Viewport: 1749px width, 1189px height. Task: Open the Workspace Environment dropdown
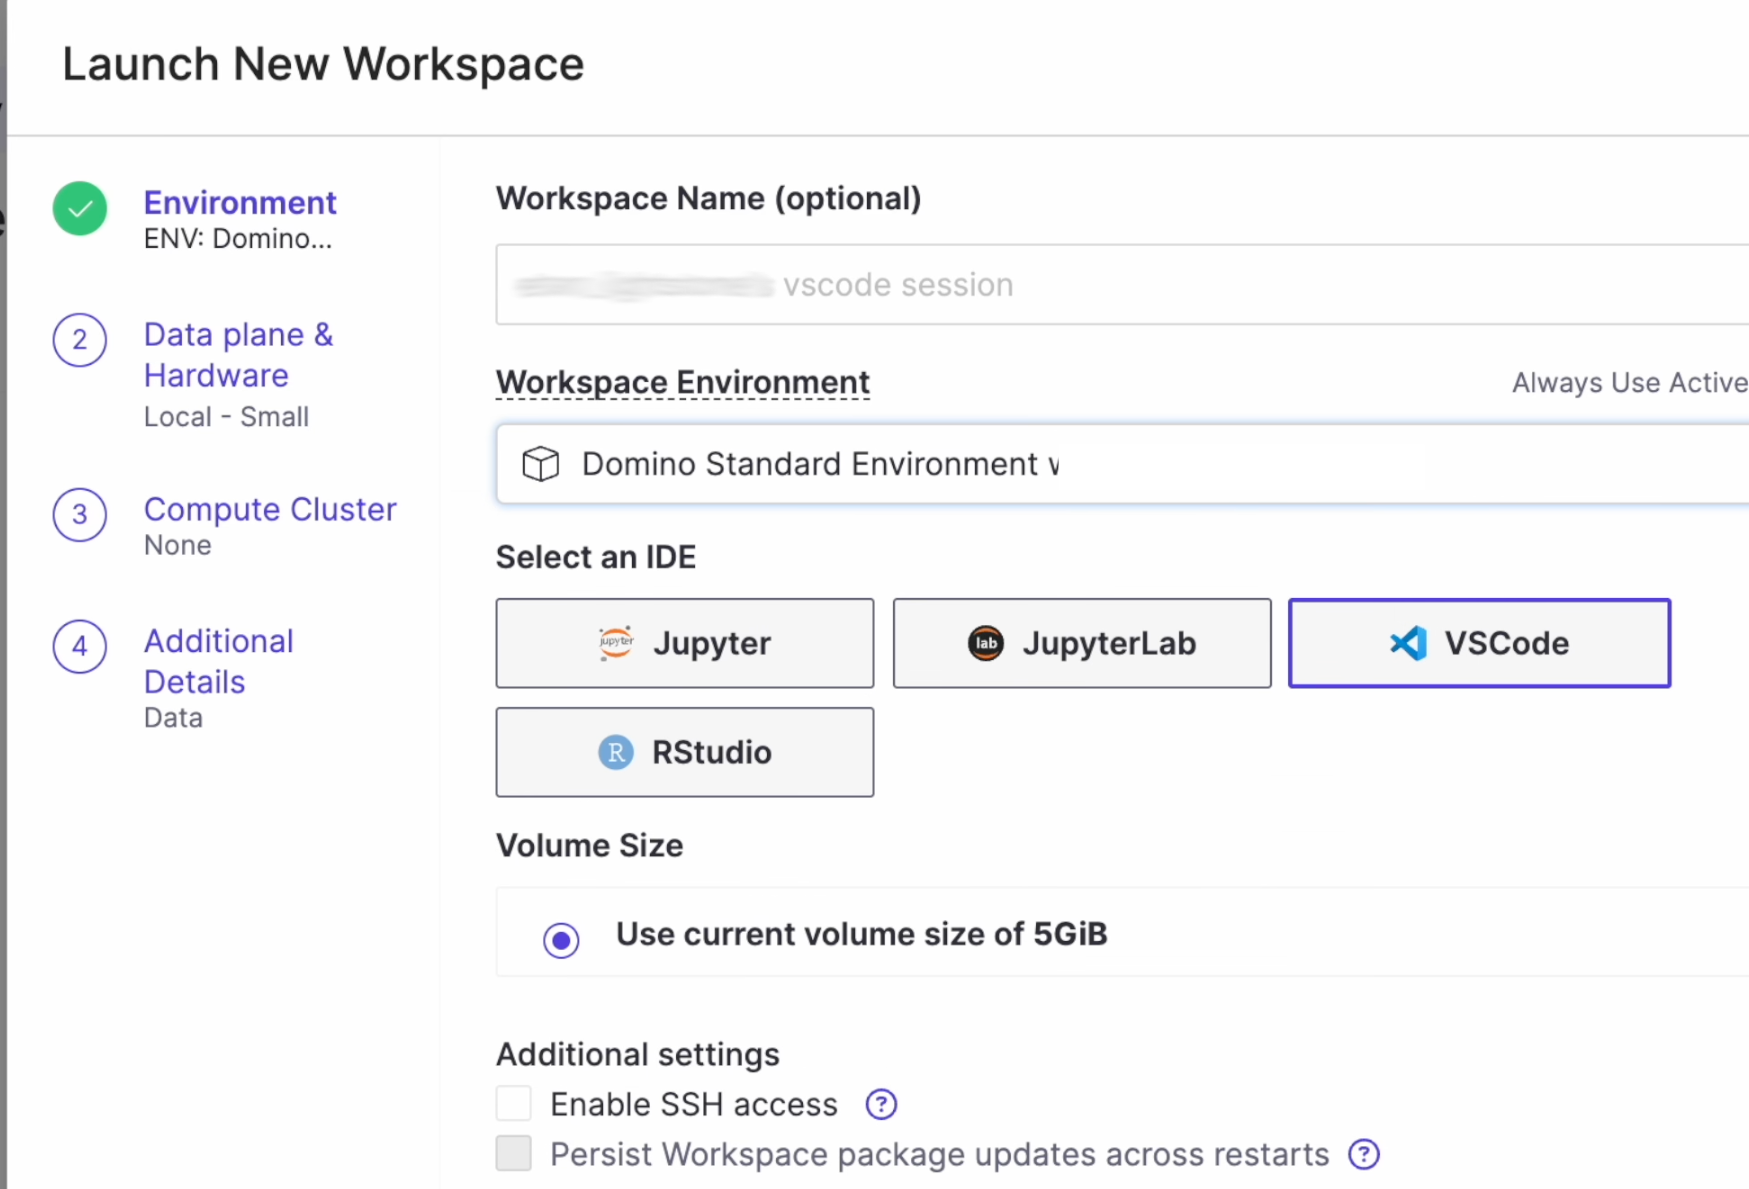point(1120,464)
